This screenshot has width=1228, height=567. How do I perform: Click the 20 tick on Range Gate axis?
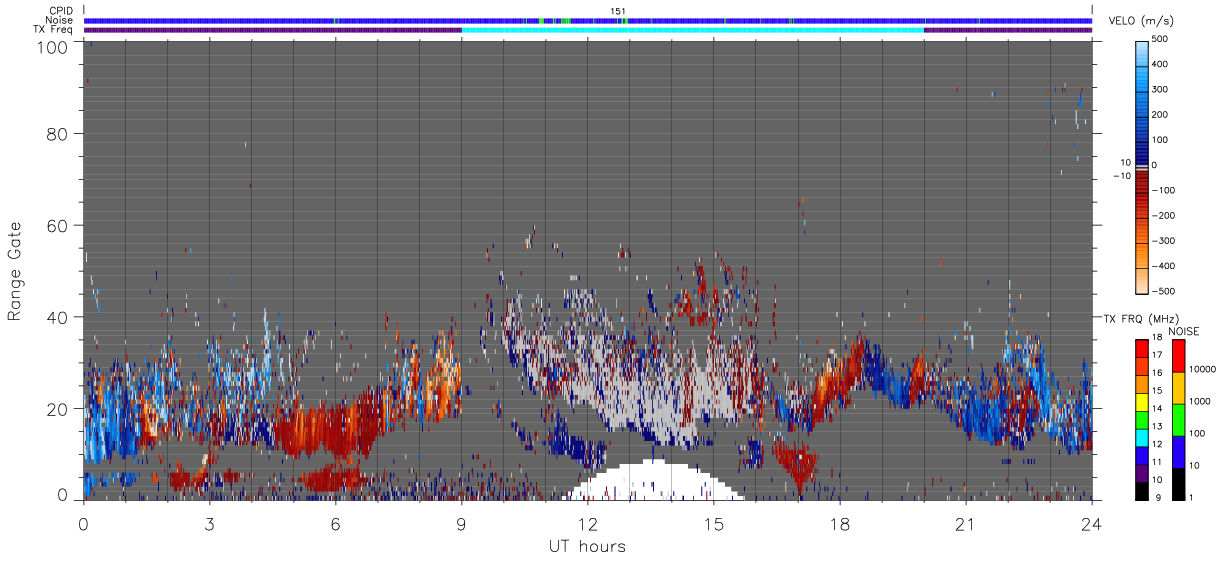(x=56, y=410)
